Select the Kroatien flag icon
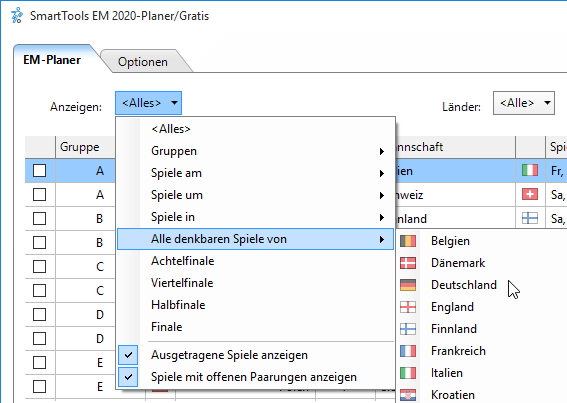Screen dimensions: 567x403 408,395
